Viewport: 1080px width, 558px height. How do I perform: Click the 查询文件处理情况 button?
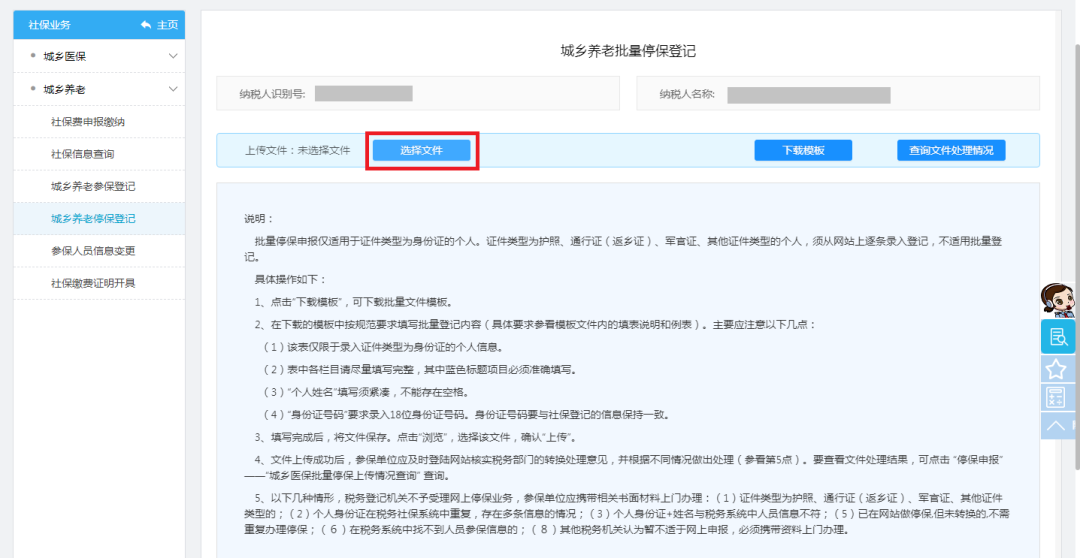950,150
